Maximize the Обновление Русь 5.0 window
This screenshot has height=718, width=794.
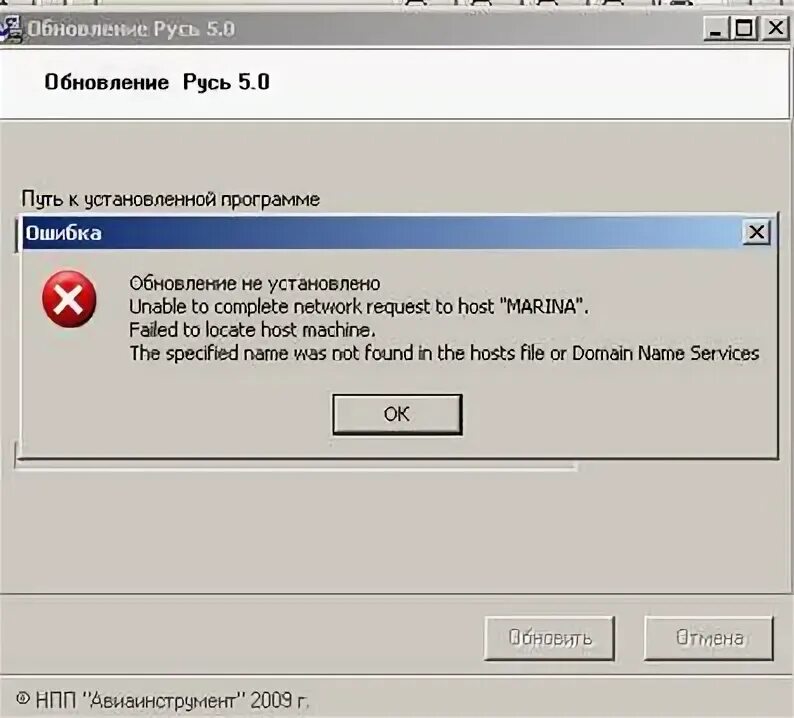[x=743, y=28]
